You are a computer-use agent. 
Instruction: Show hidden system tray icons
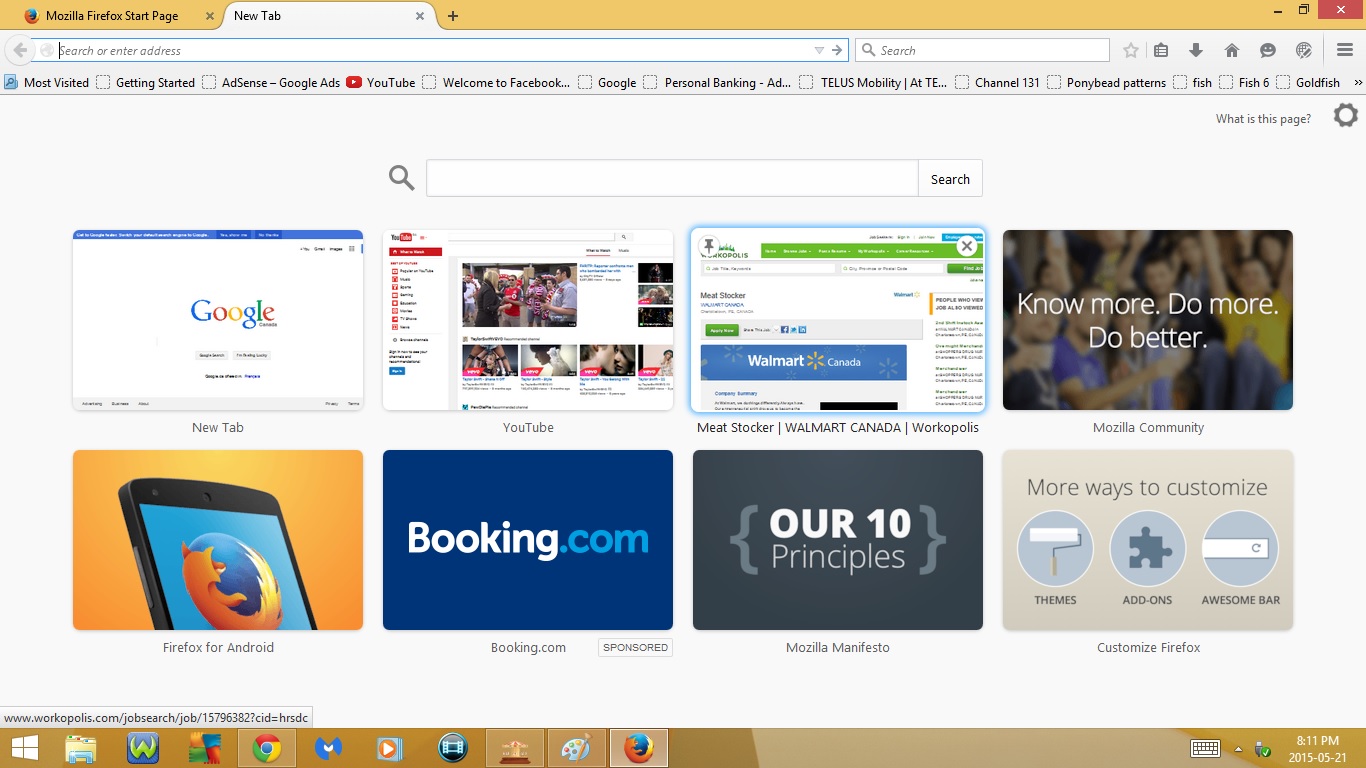[1238, 749]
